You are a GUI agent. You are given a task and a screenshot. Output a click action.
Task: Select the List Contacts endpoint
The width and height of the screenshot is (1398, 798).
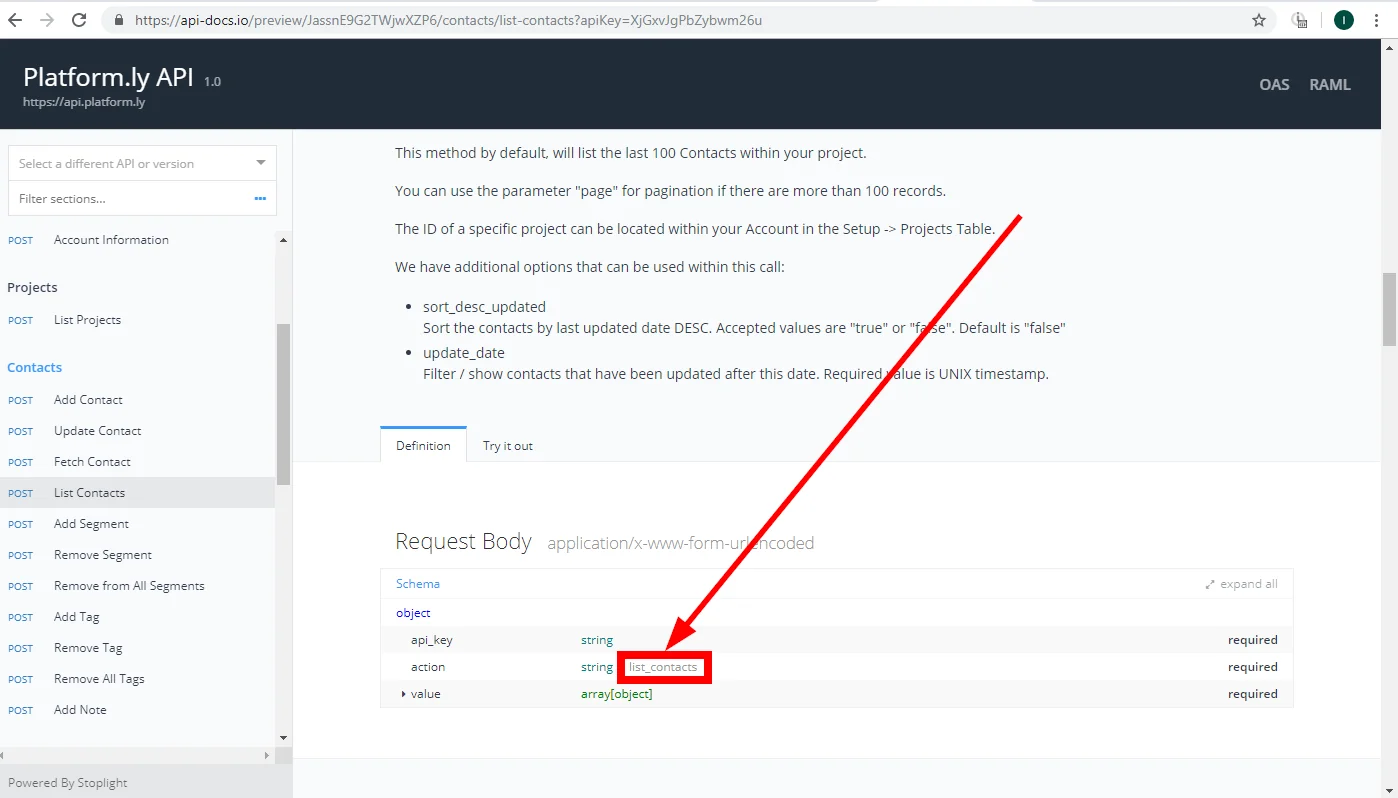point(137,493)
